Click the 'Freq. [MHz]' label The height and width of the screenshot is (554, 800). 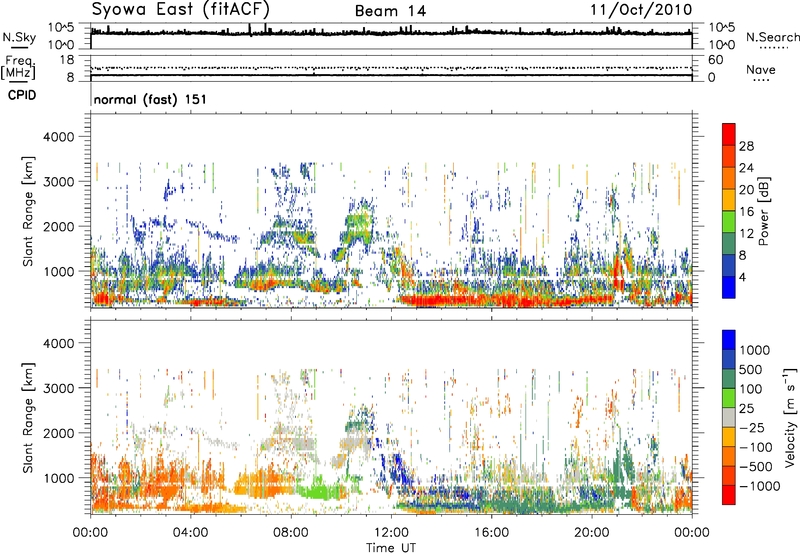click(x=18, y=68)
